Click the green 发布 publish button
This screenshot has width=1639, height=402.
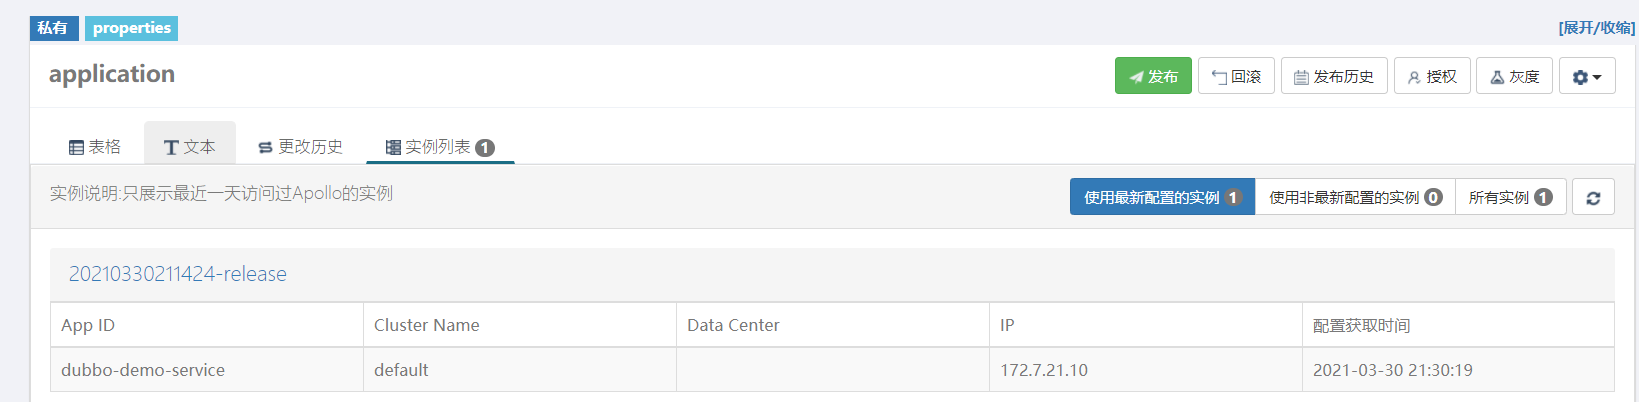point(1153,76)
